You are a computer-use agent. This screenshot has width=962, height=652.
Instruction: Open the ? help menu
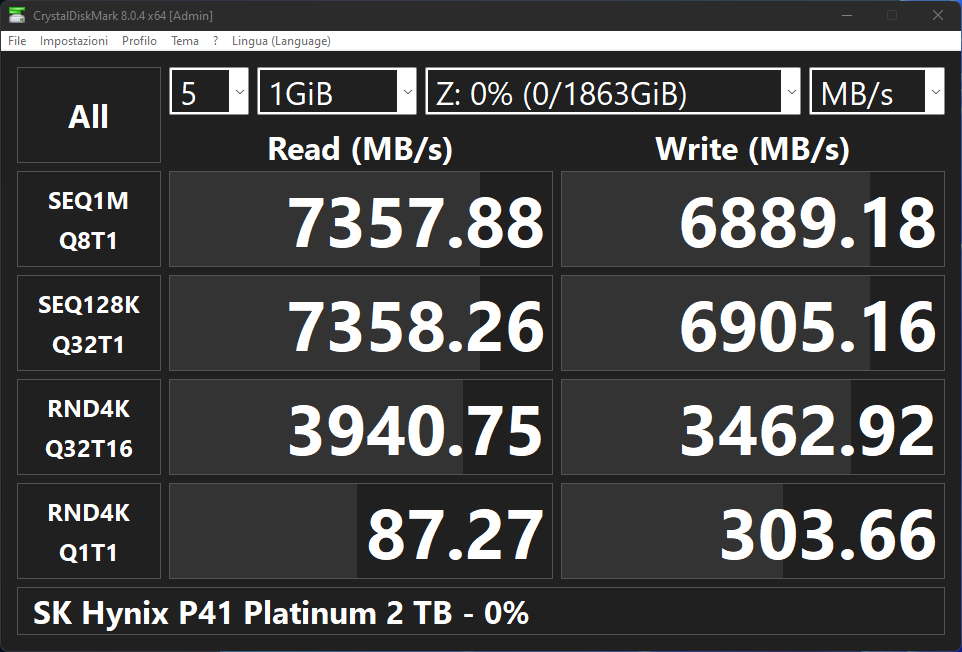point(215,41)
